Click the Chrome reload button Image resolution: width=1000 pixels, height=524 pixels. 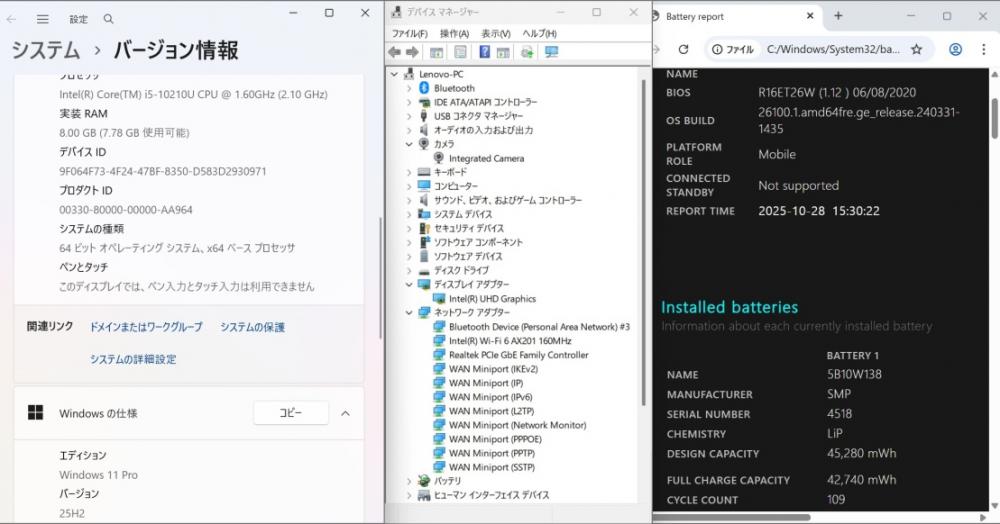683,49
